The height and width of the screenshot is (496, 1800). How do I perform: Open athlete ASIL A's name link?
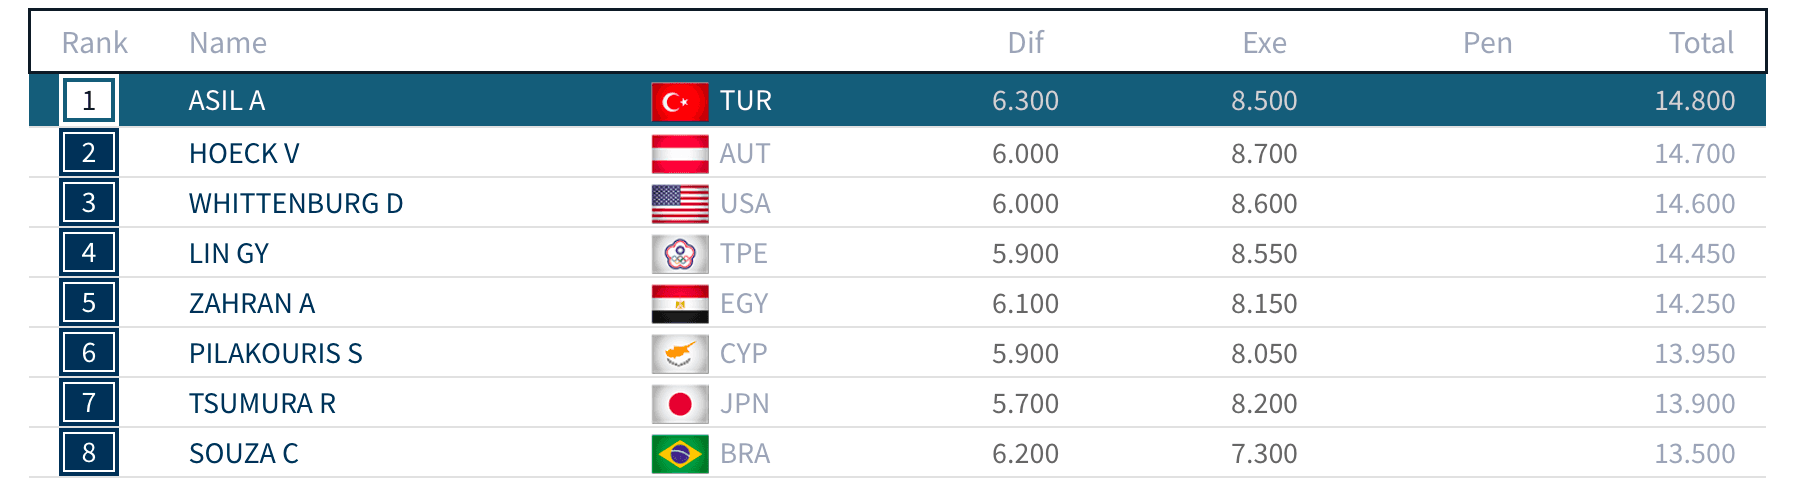(x=227, y=101)
